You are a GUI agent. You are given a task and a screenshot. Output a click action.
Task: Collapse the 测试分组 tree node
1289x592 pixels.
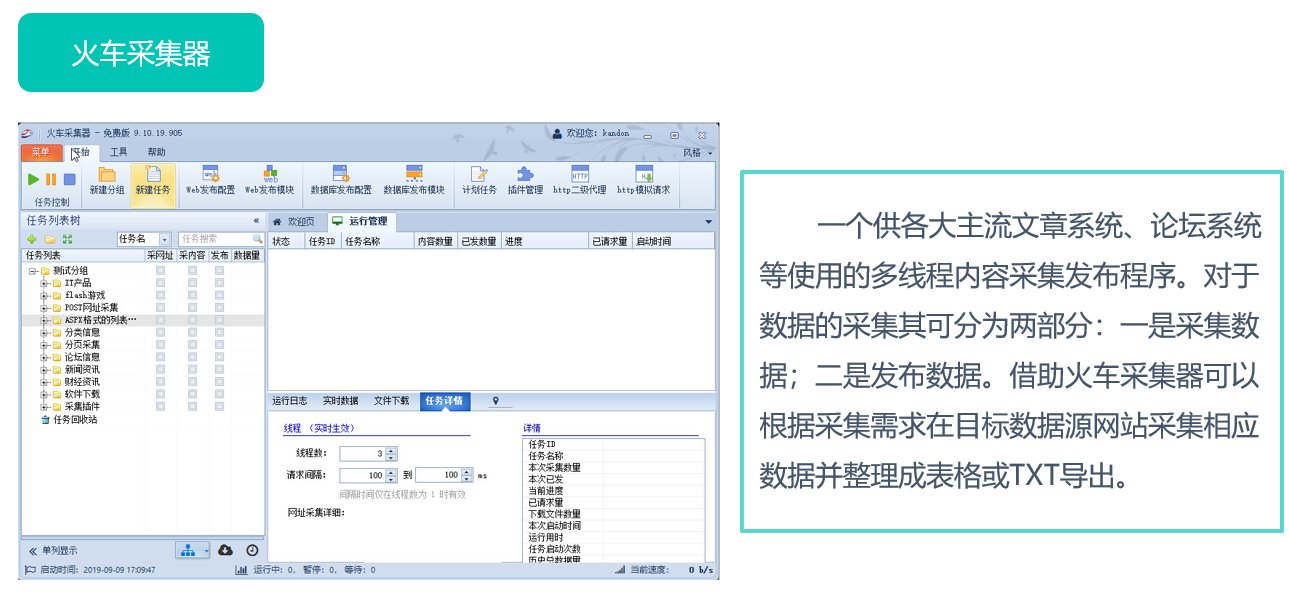(32, 271)
